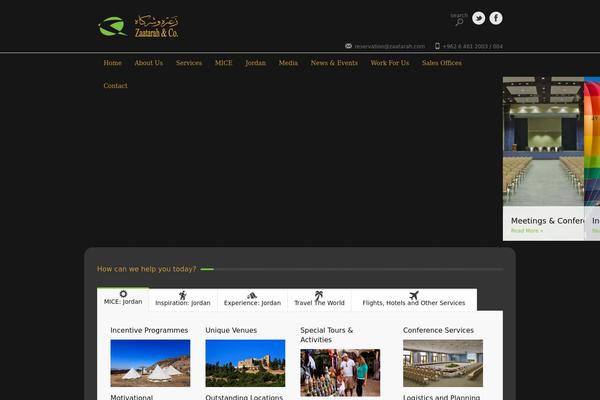This screenshot has height=400, width=600.
Task: Open the Twitter bird icon
Action: 478,18
